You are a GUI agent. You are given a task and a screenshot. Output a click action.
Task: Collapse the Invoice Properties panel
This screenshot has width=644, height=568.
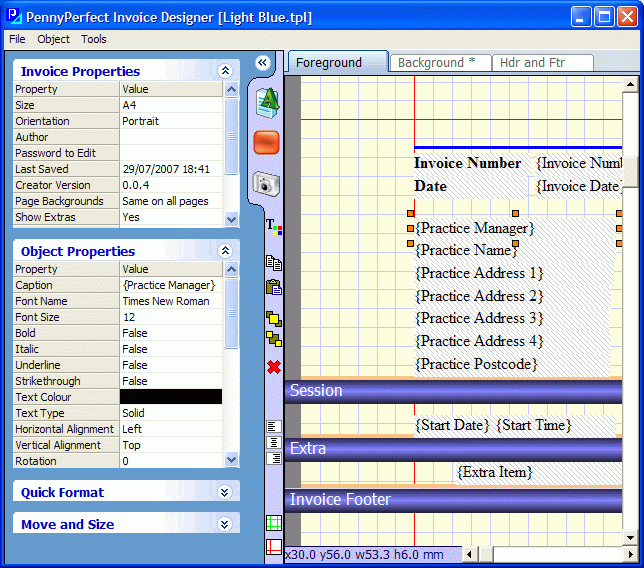click(x=225, y=71)
